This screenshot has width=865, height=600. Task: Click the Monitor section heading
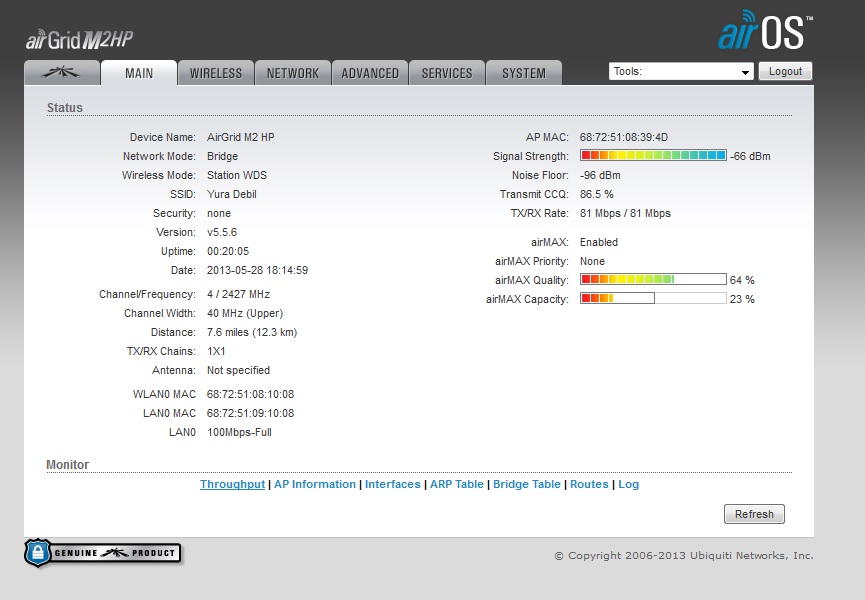(x=67, y=464)
